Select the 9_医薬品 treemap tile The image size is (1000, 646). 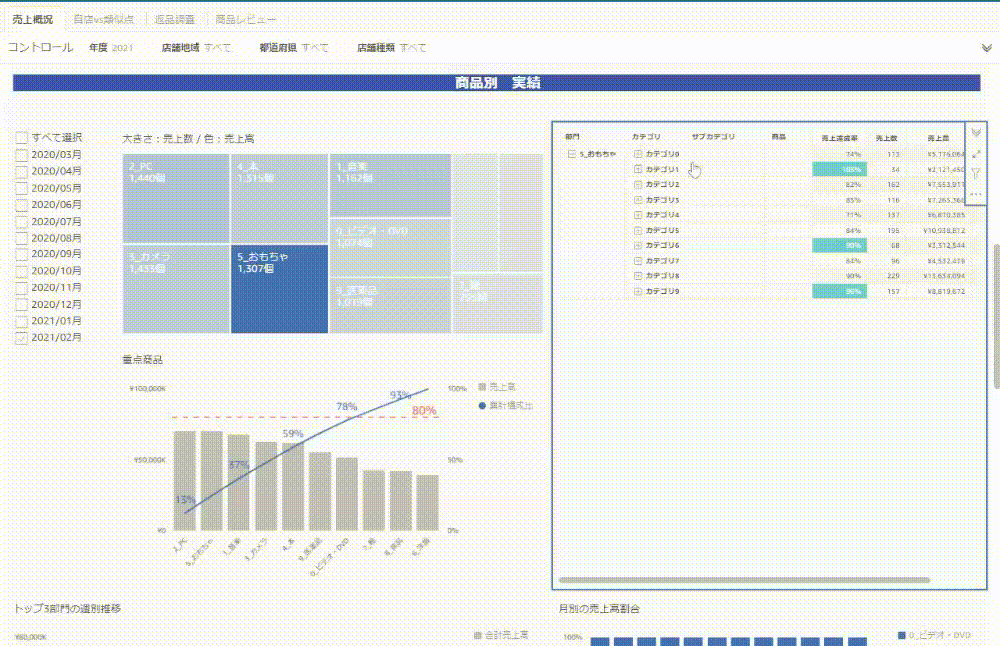pos(390,305)
